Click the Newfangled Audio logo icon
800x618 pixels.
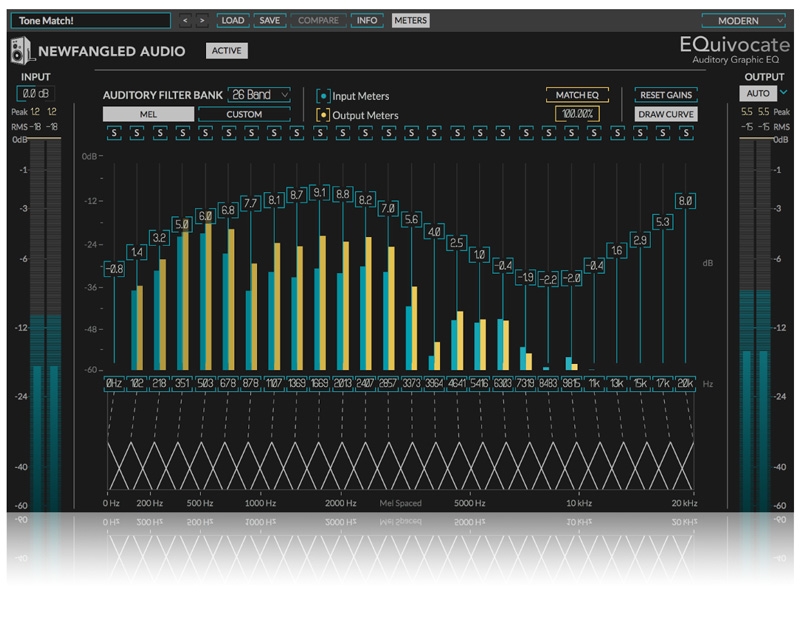(x=22, y=52)
